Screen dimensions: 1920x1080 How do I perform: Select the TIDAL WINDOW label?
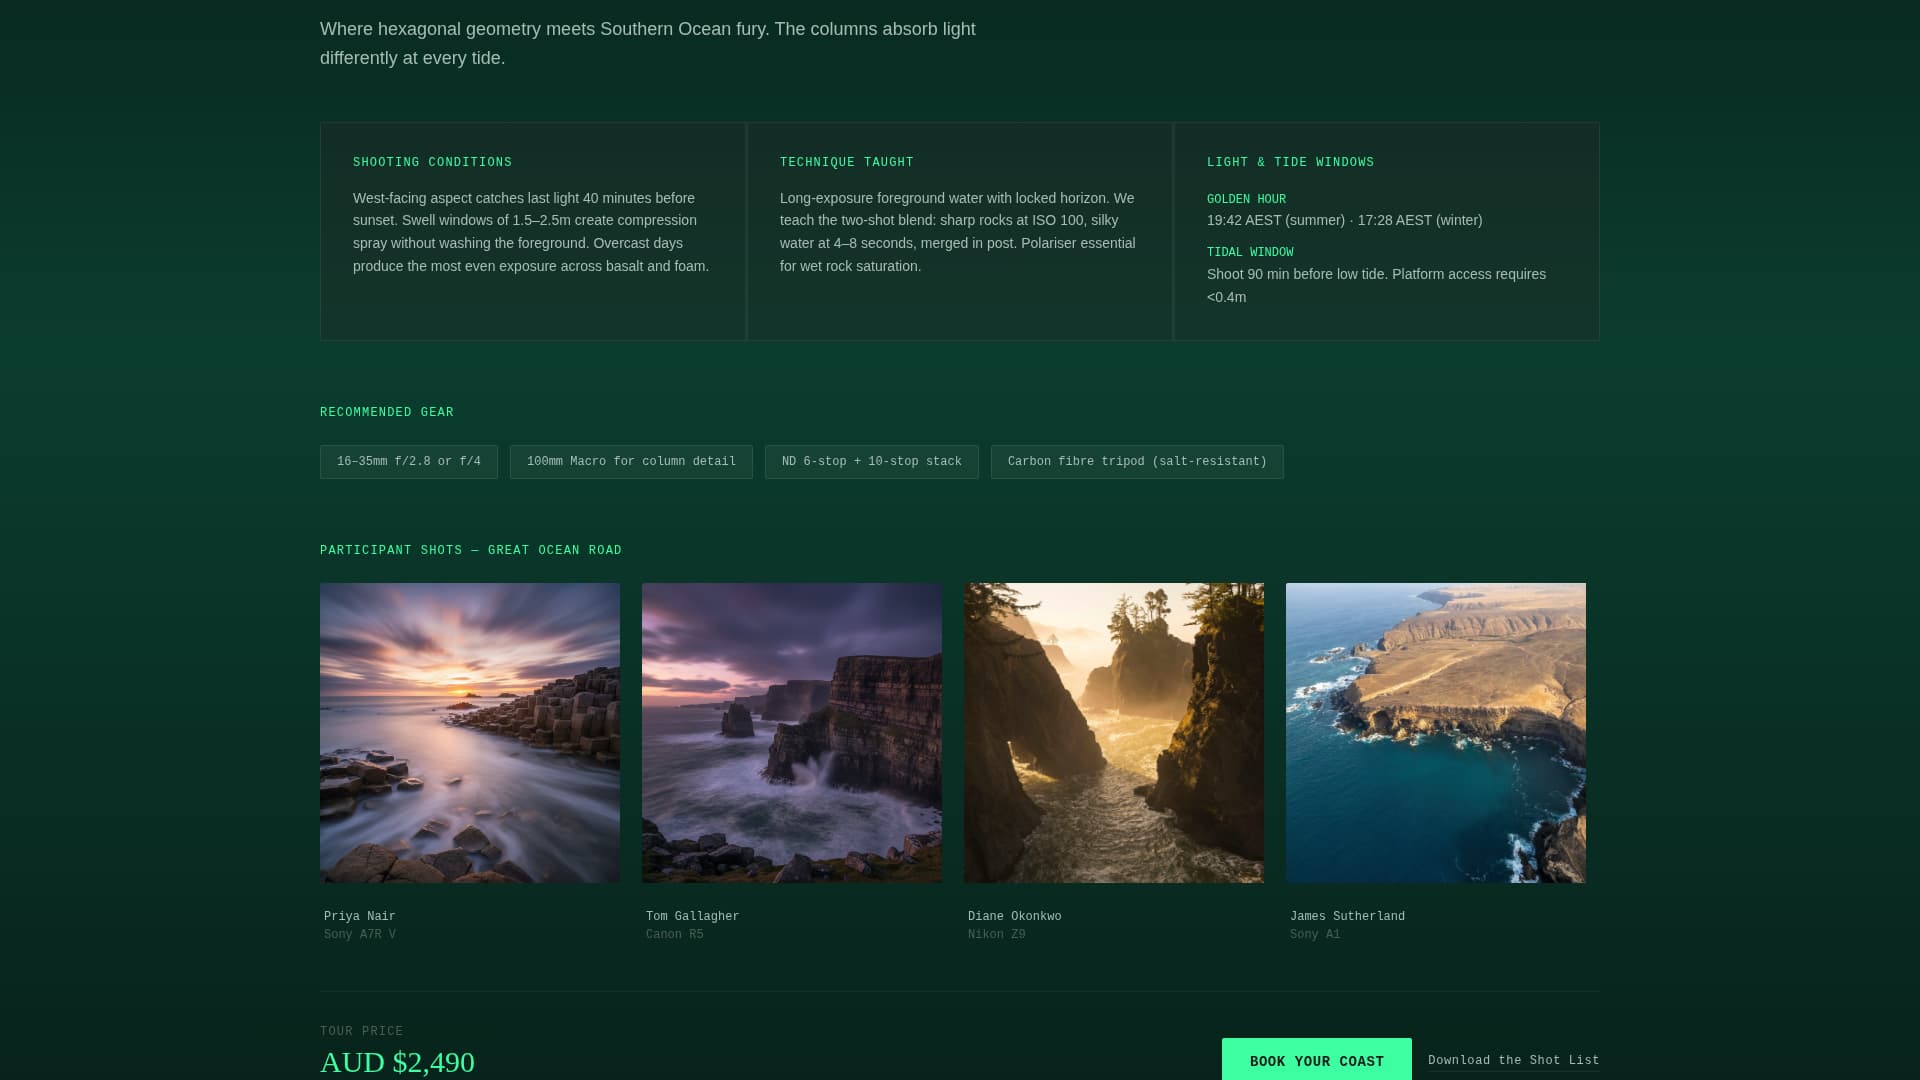coord(1250,252)
